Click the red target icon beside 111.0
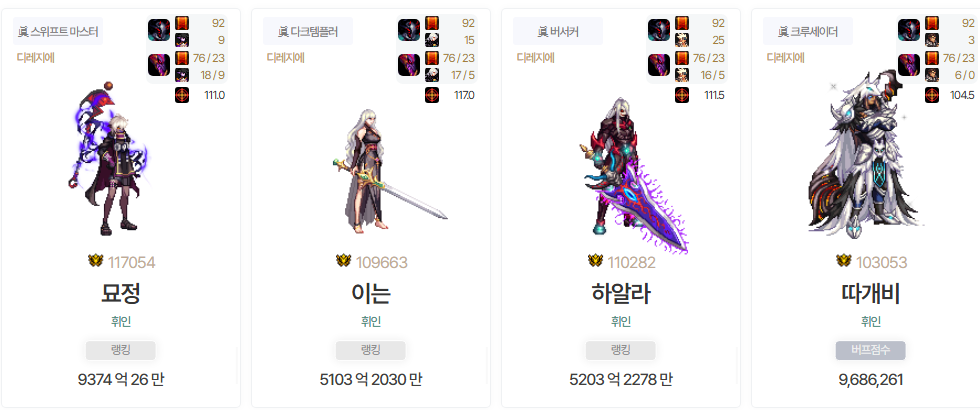The width and height of the screenshot is (980, 410). coord(182,96)
